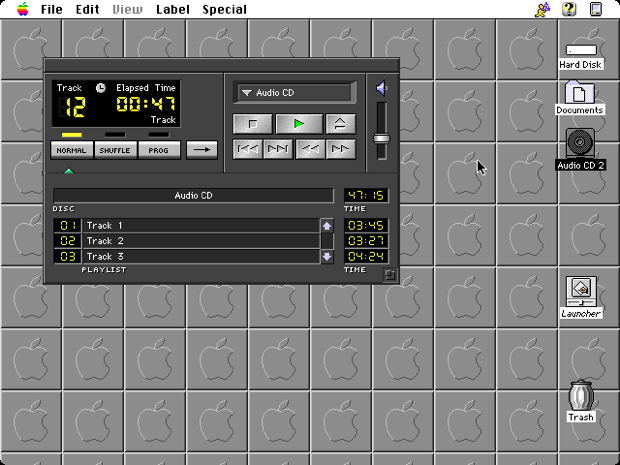This screenshot has height=465, width=620.
Task: Open the Label menu
Action: pos(173,9)
